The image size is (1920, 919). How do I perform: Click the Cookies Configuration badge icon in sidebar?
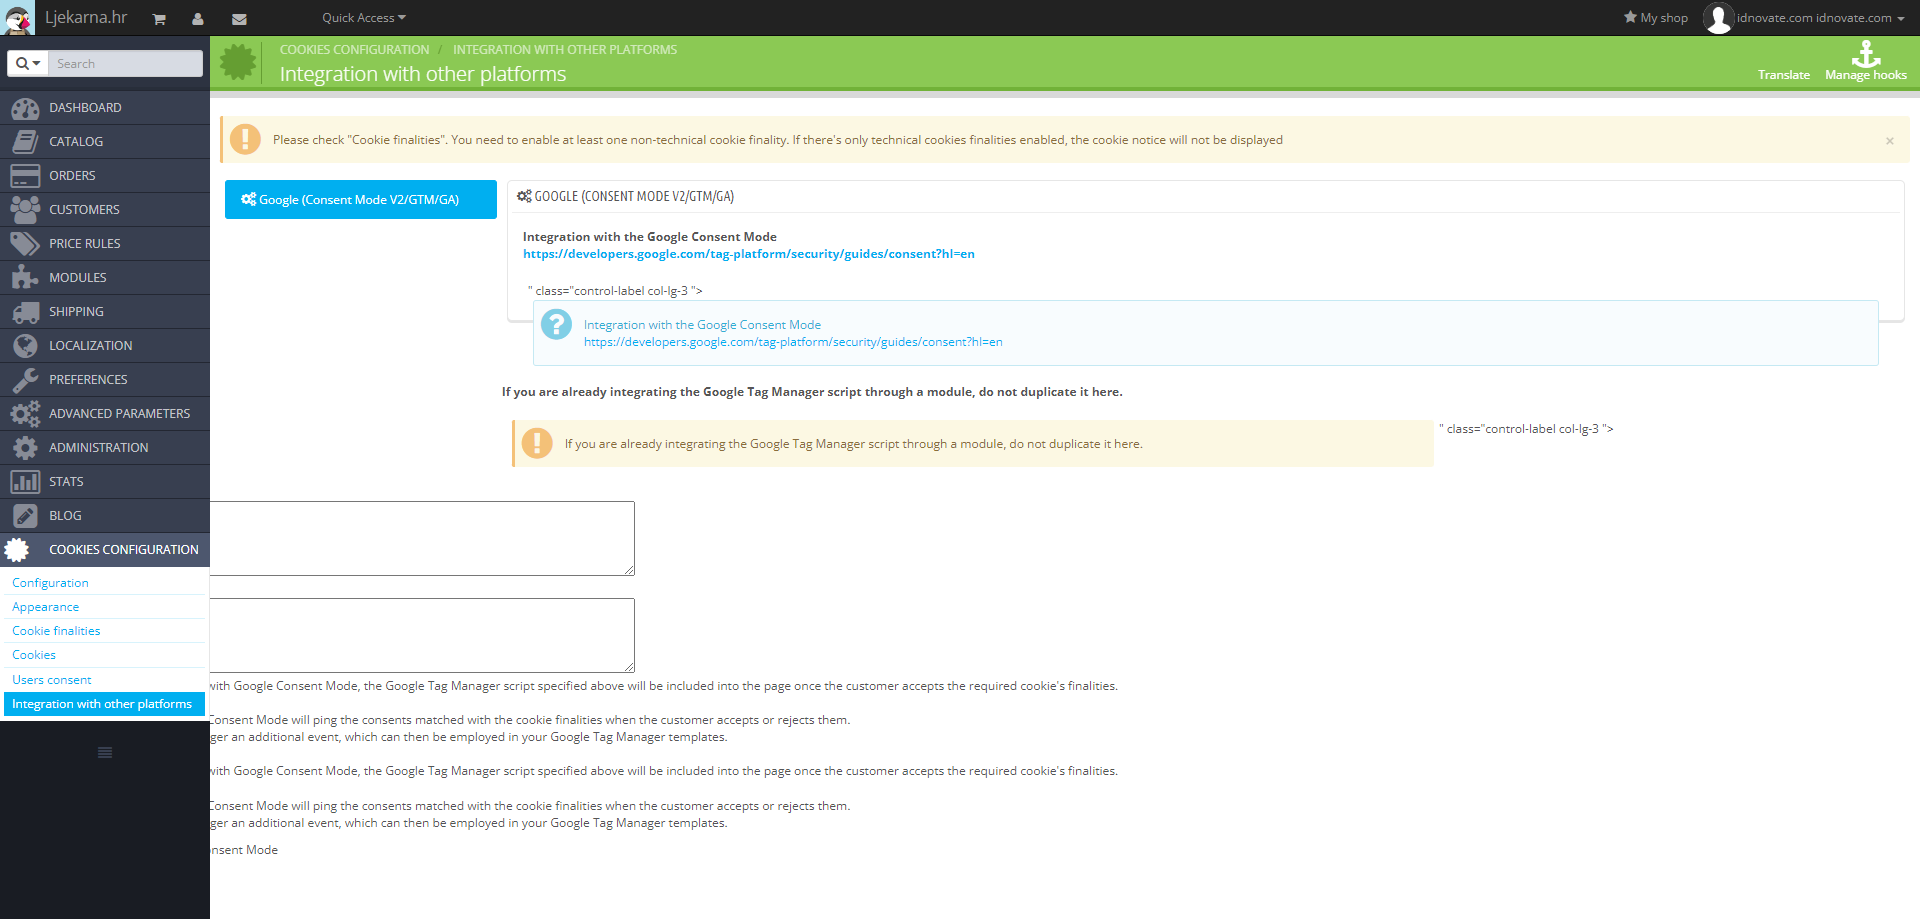coord(17,550)
